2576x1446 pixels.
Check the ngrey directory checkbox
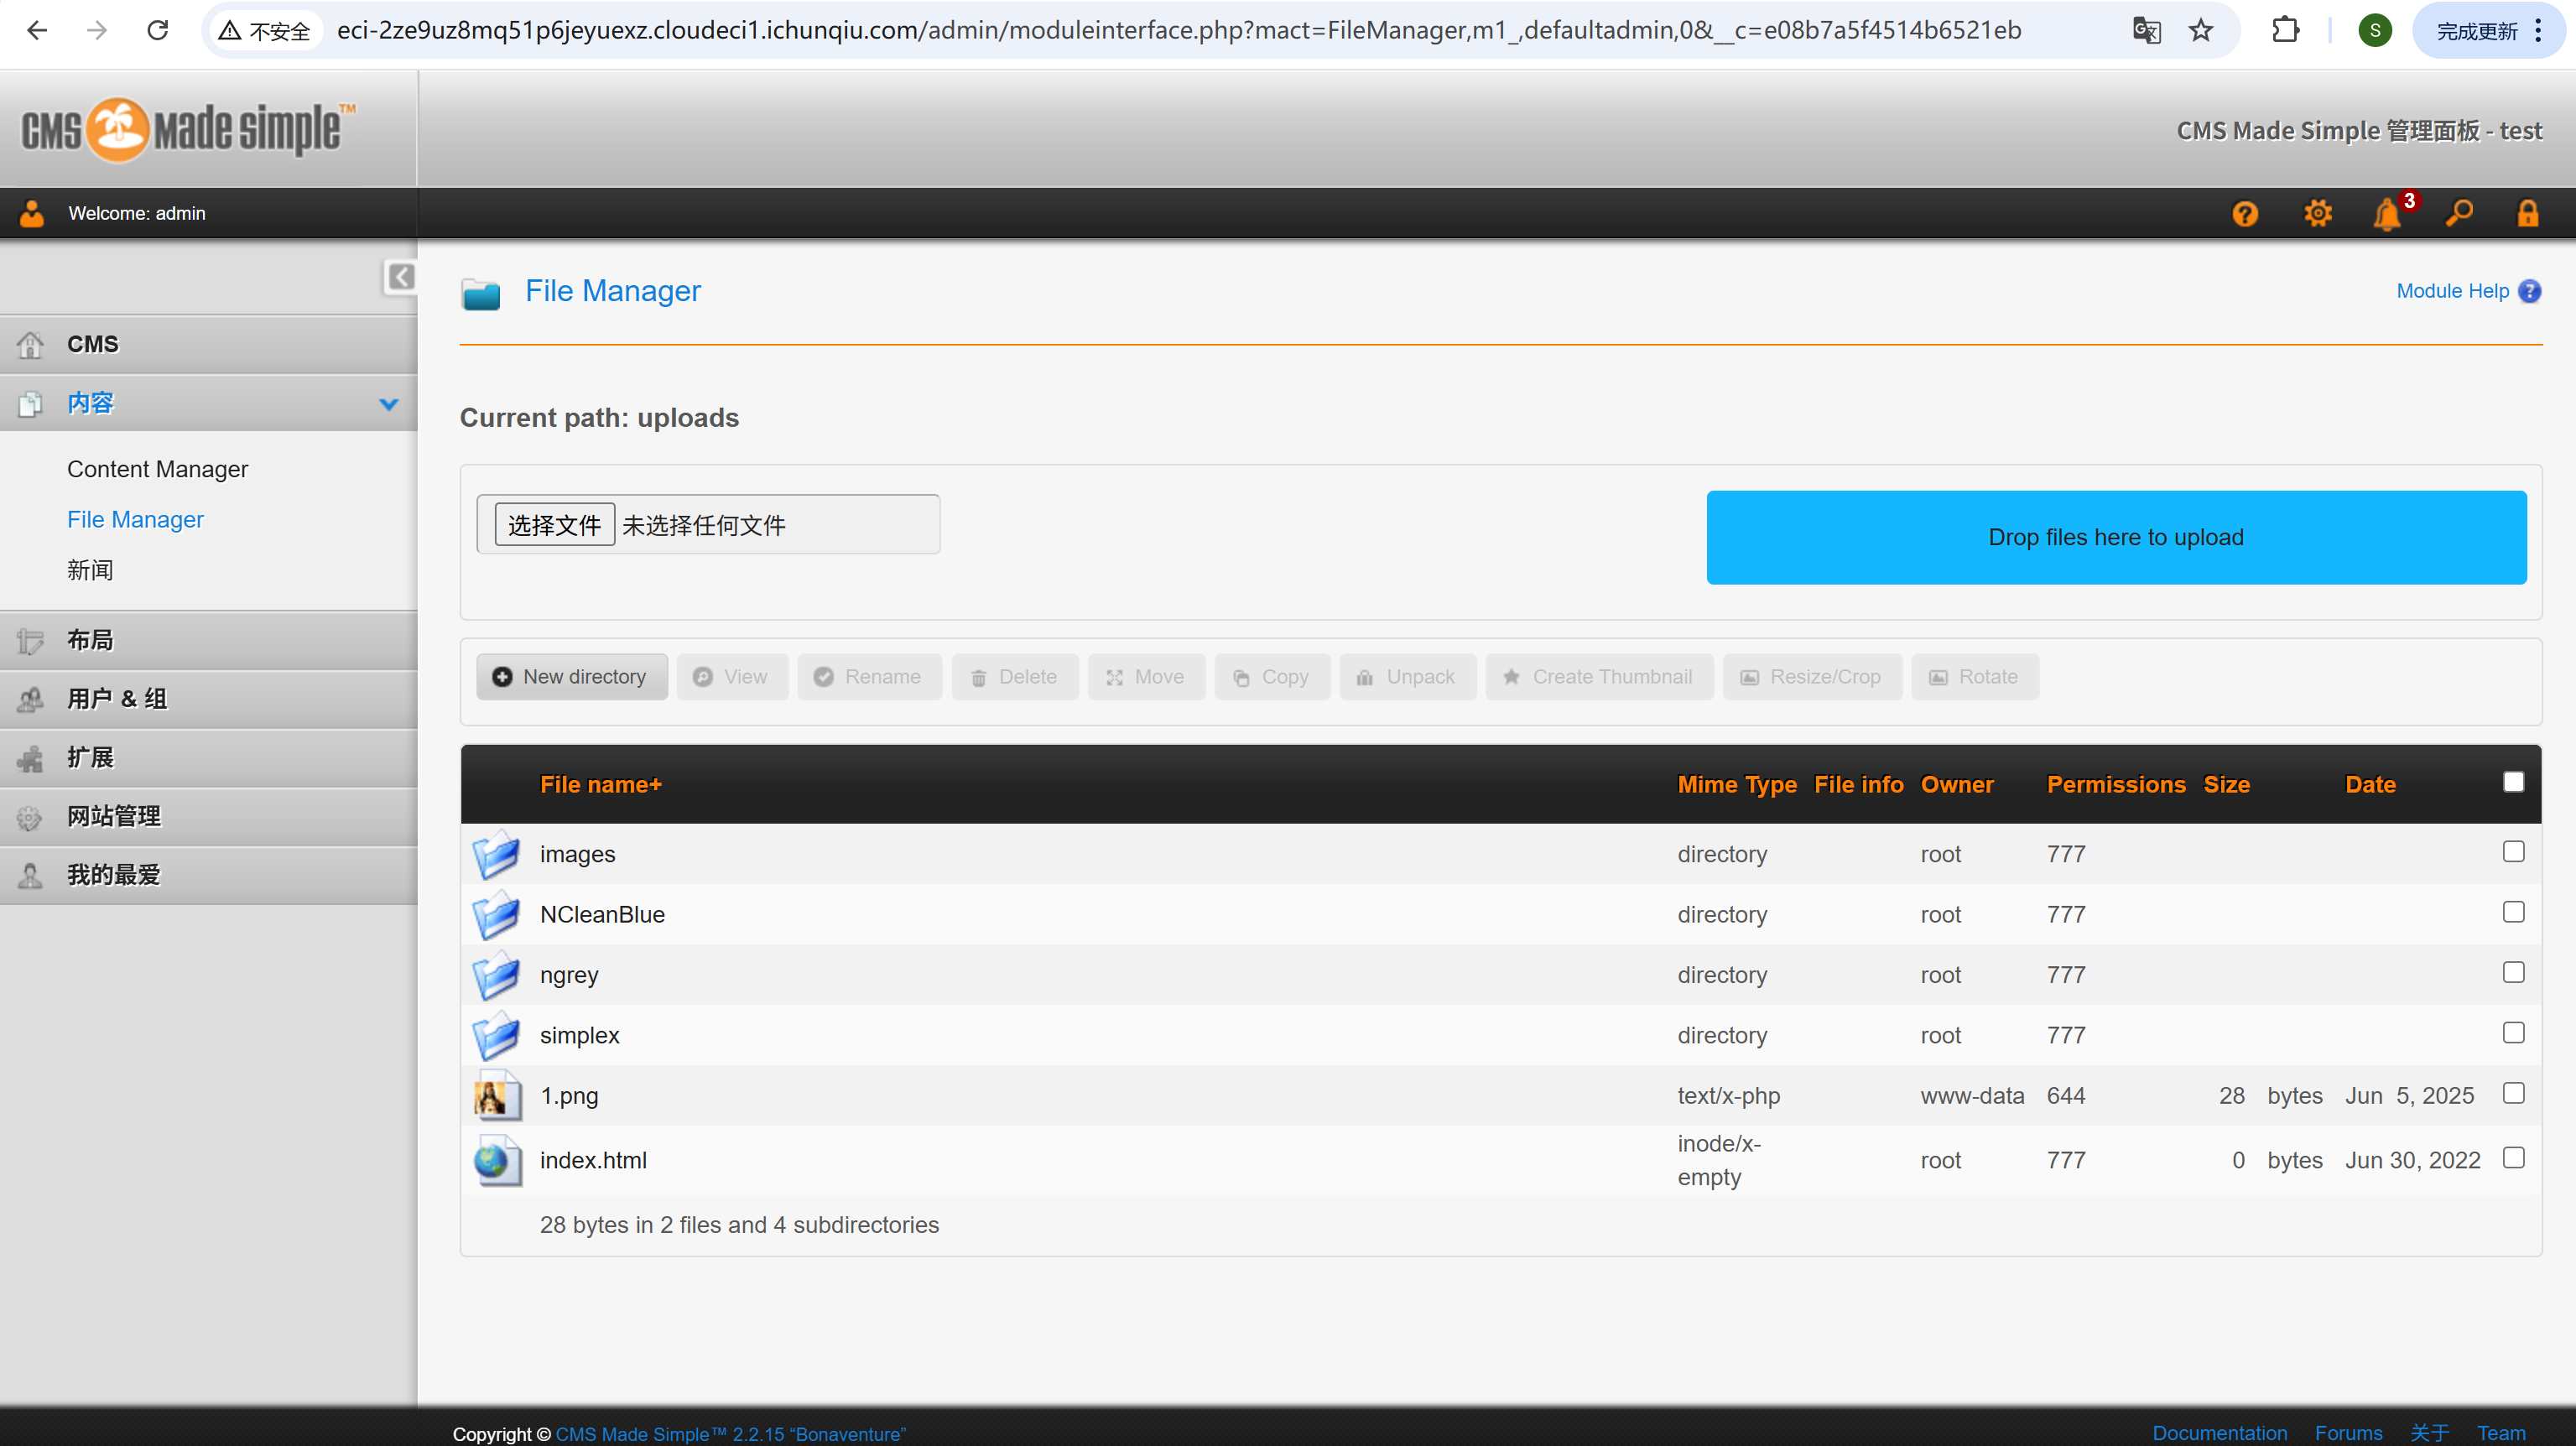(x=2513, y=972)
